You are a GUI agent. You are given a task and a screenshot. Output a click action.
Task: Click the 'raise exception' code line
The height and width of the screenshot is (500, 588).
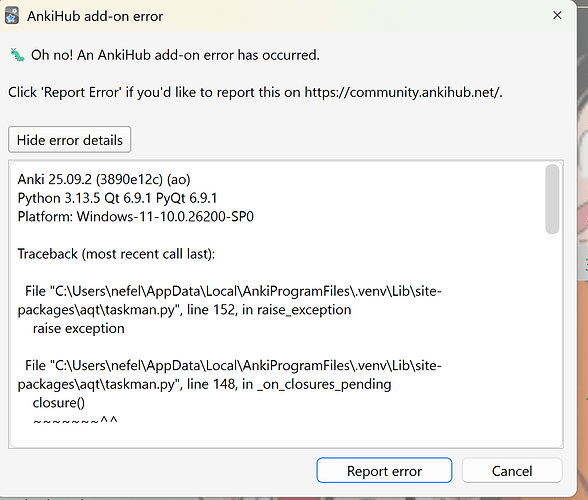point(78,328)
